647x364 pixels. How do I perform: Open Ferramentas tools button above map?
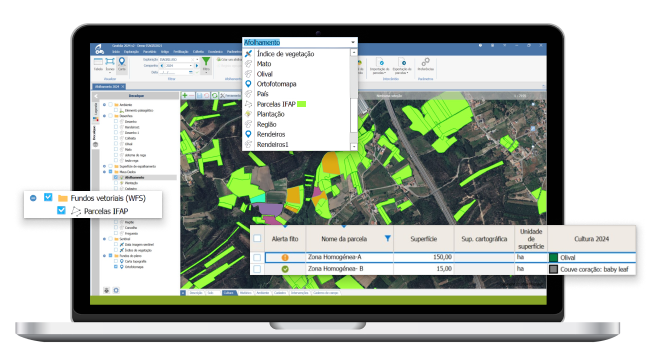pyautogui.click(x=230, y=95)
